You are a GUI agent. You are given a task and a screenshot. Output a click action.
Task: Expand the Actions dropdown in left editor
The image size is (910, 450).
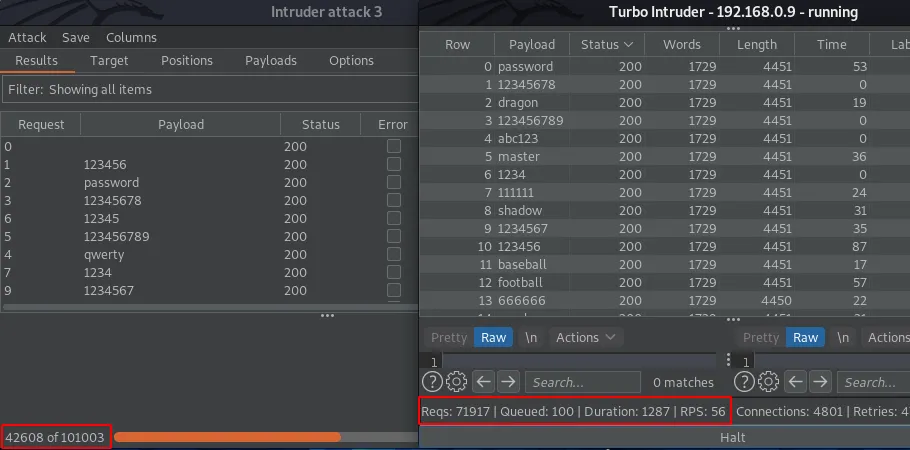pyautogui.click(x=585, y=338)
